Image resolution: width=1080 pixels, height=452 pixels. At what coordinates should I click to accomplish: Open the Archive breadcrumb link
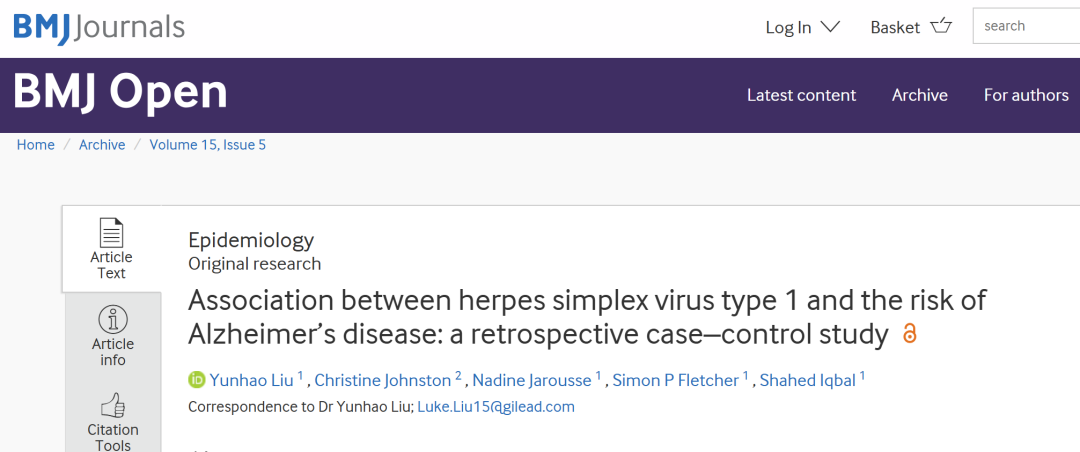102,145
